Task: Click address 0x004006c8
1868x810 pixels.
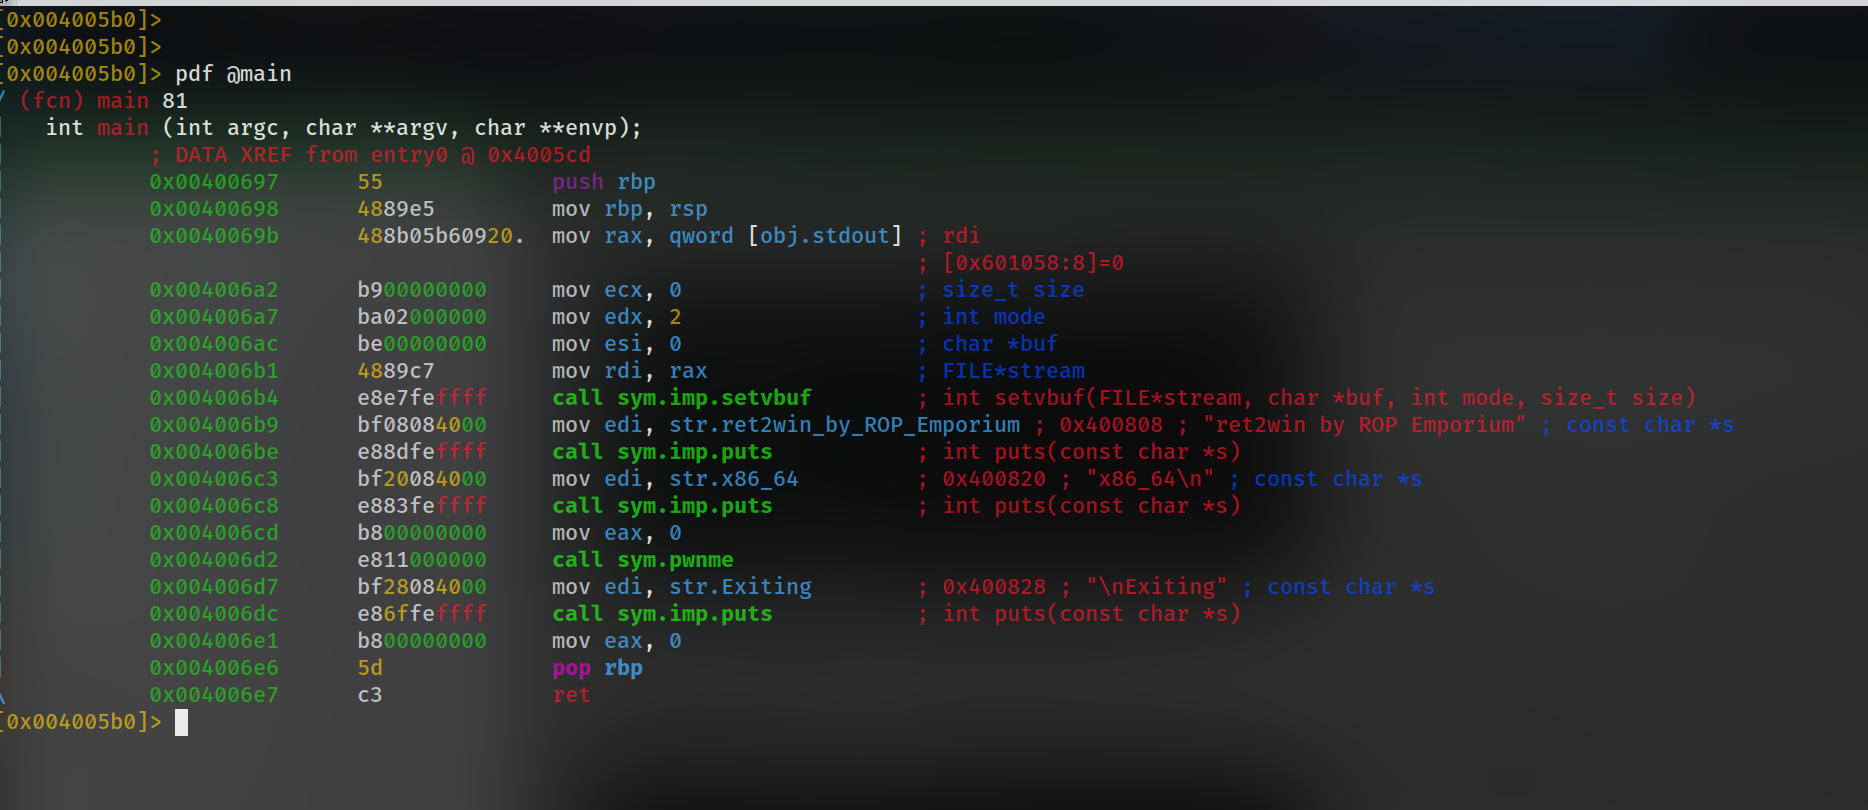Action: click(x=214, y=506)
